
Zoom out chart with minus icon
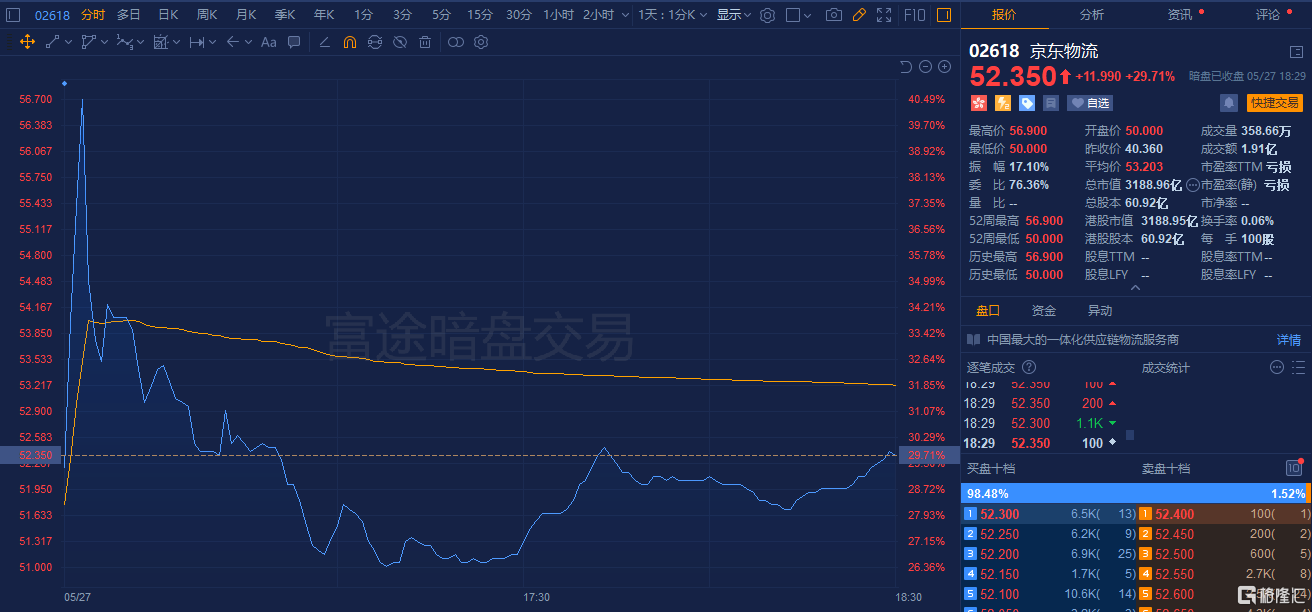click(925, 66)
